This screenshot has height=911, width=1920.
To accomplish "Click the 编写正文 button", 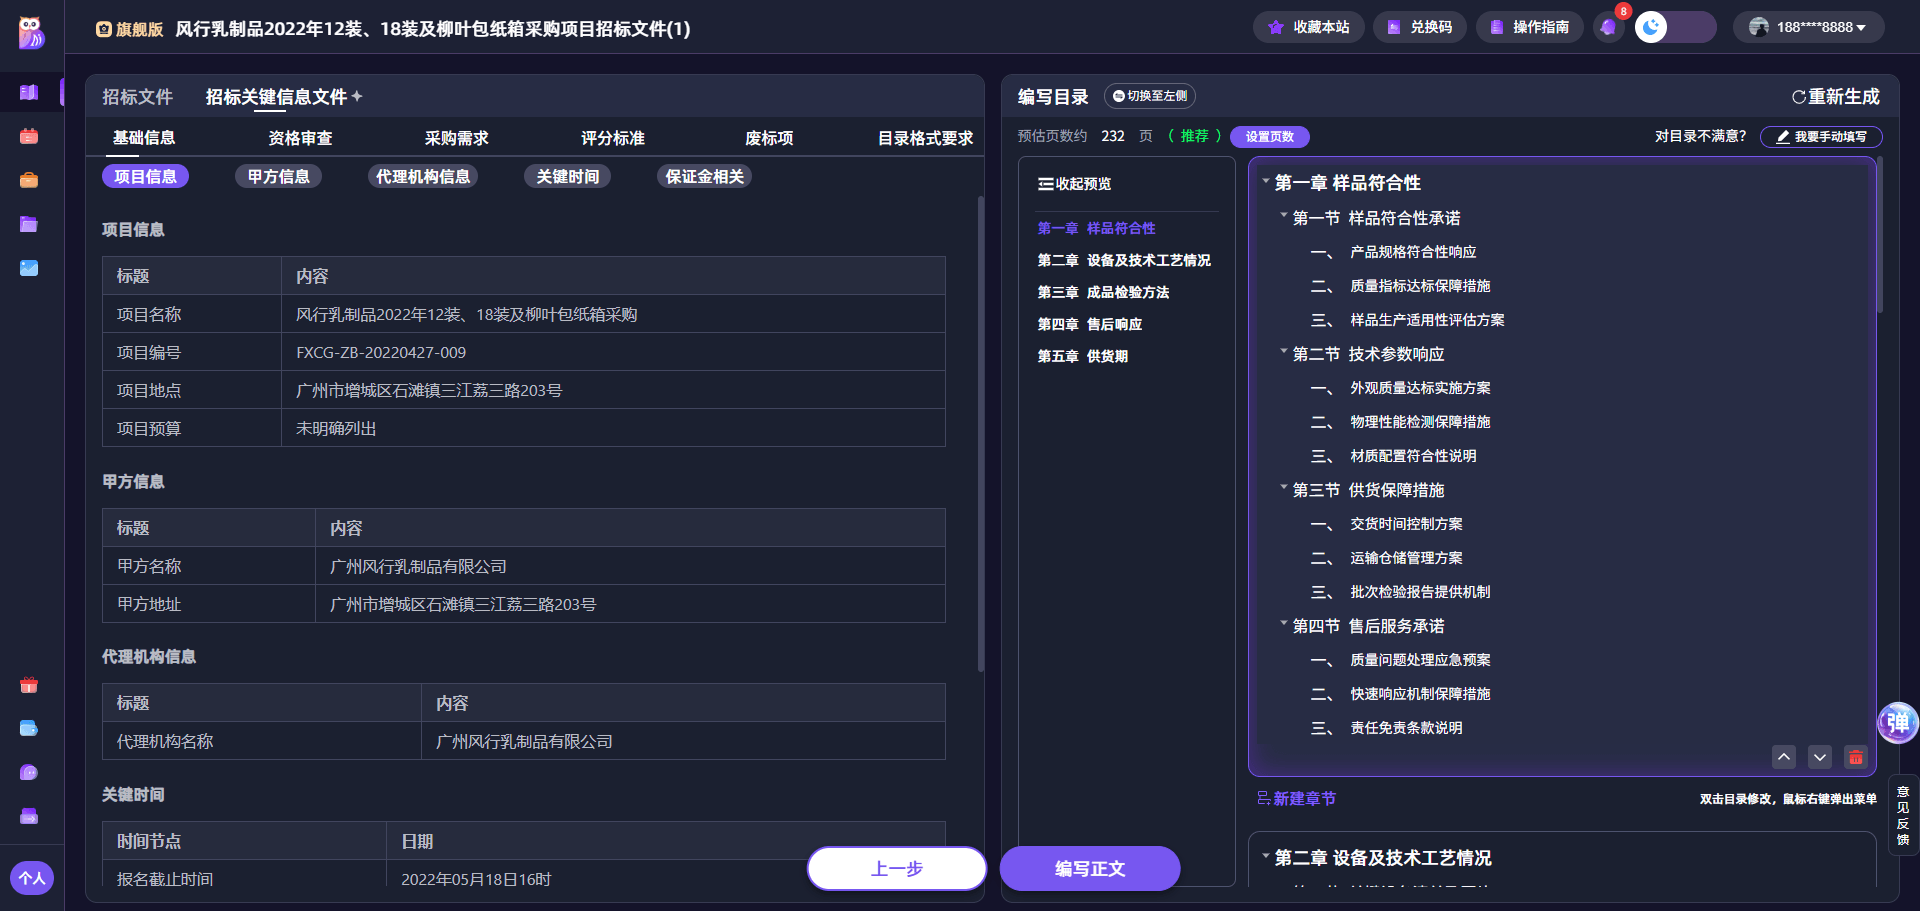I will pos(1089,868).
